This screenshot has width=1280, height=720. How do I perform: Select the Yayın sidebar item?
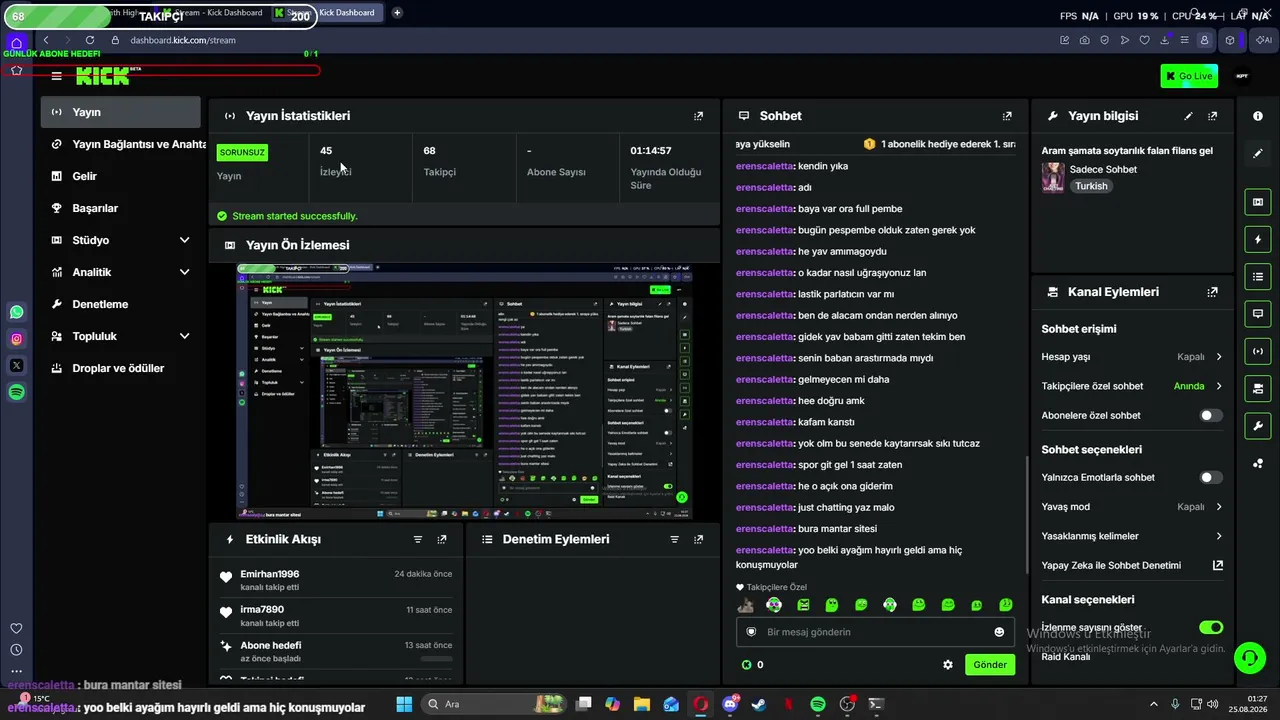click(120, 112)
